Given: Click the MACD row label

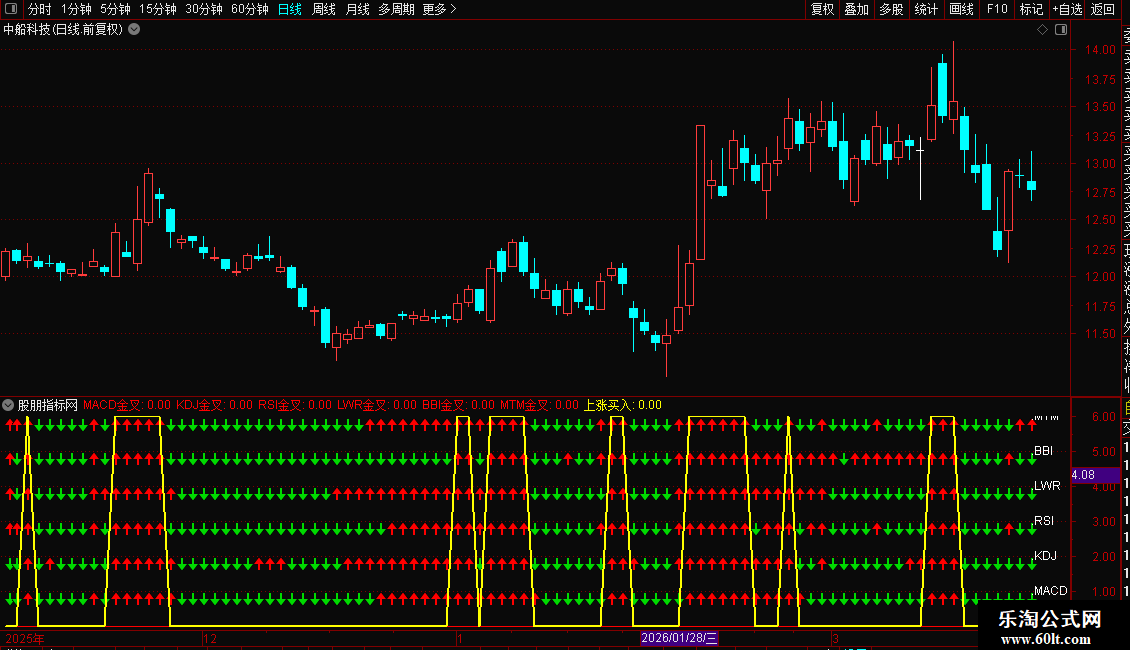Looking at the screenshot, I should pyautogui.click(x=1051, y=590).
